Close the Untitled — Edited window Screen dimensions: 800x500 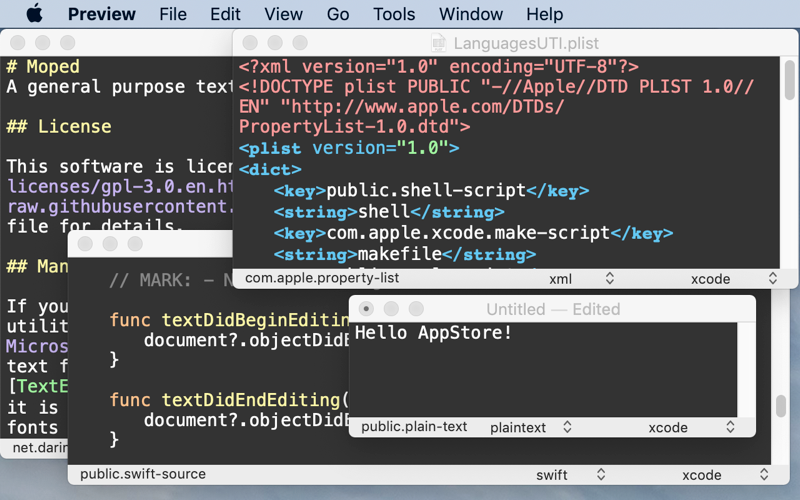[366, 309]
